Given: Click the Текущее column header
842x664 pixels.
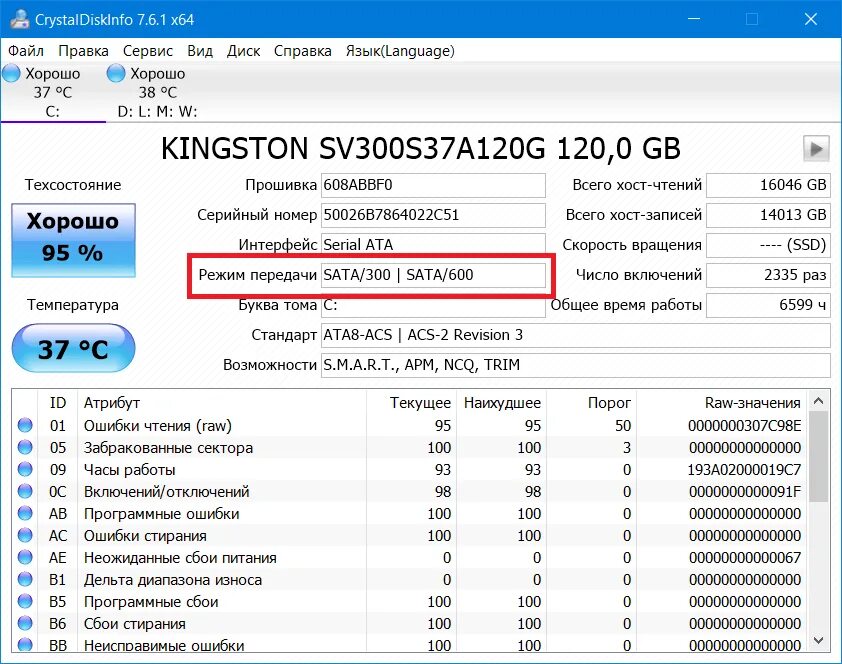Looking at the screenshot, I should pos(411,403).
